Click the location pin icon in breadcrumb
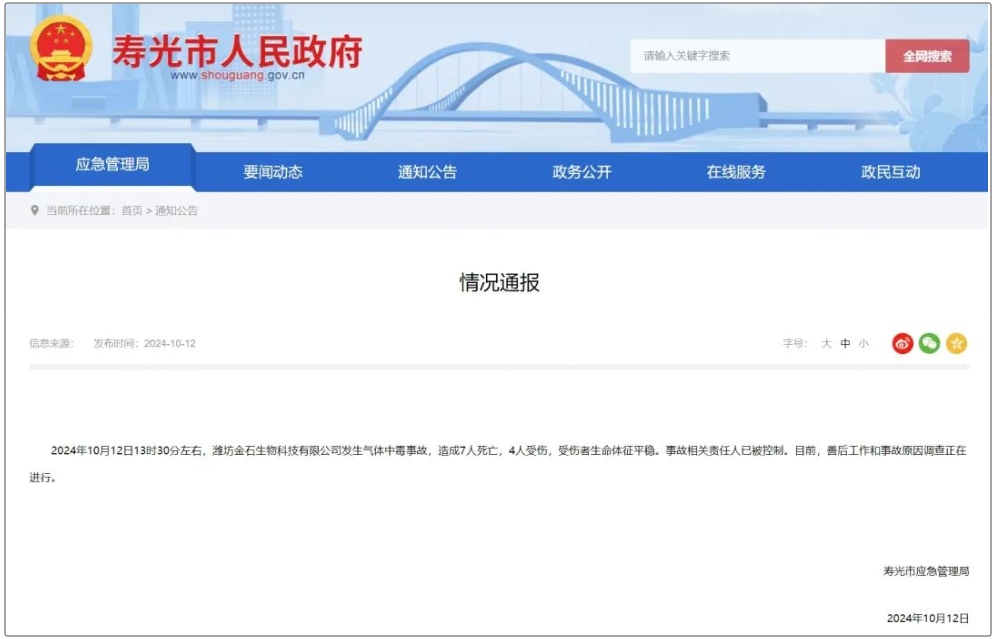This screenshot has height=639, width=995. (35, 211)
